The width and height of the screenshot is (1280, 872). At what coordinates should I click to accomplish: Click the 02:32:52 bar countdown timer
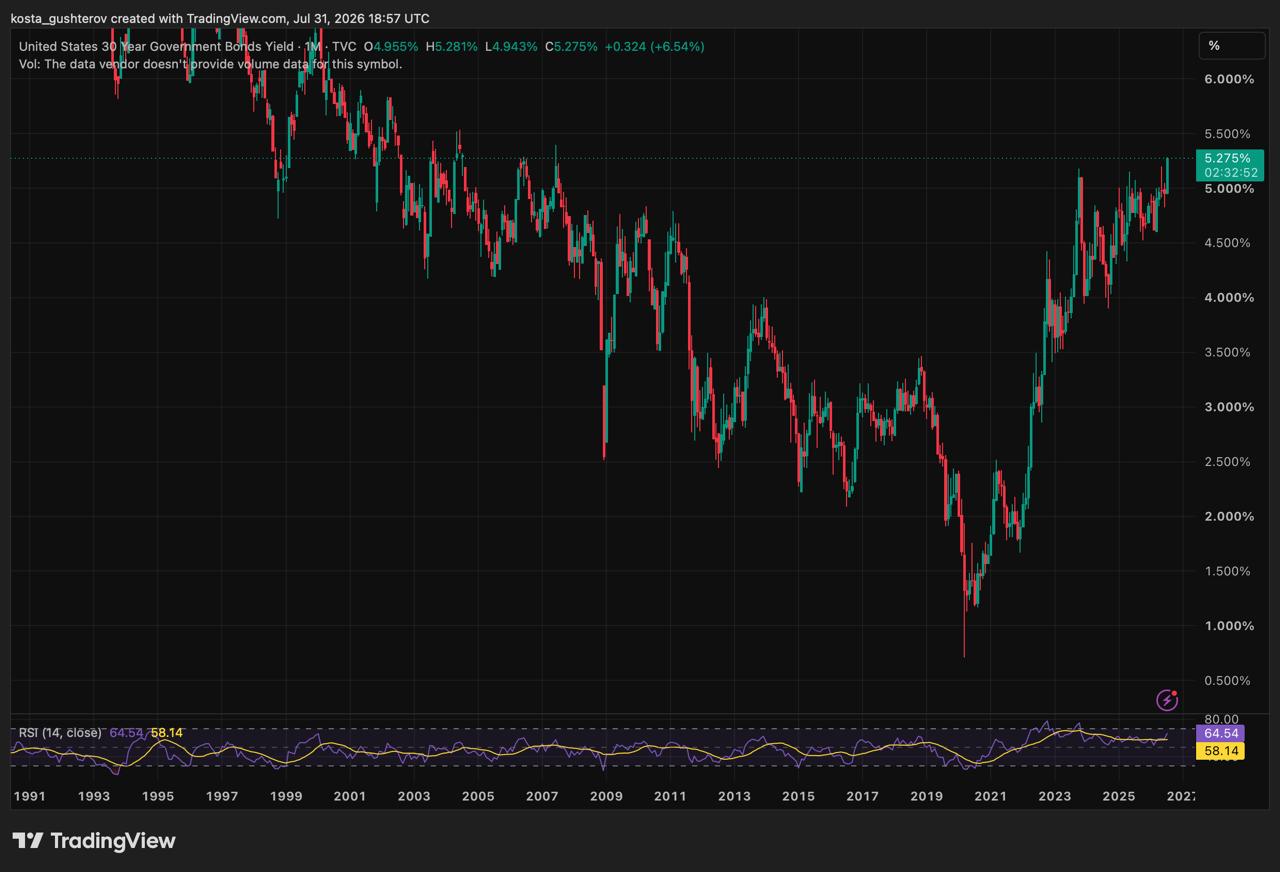[x=1229, y=173]
